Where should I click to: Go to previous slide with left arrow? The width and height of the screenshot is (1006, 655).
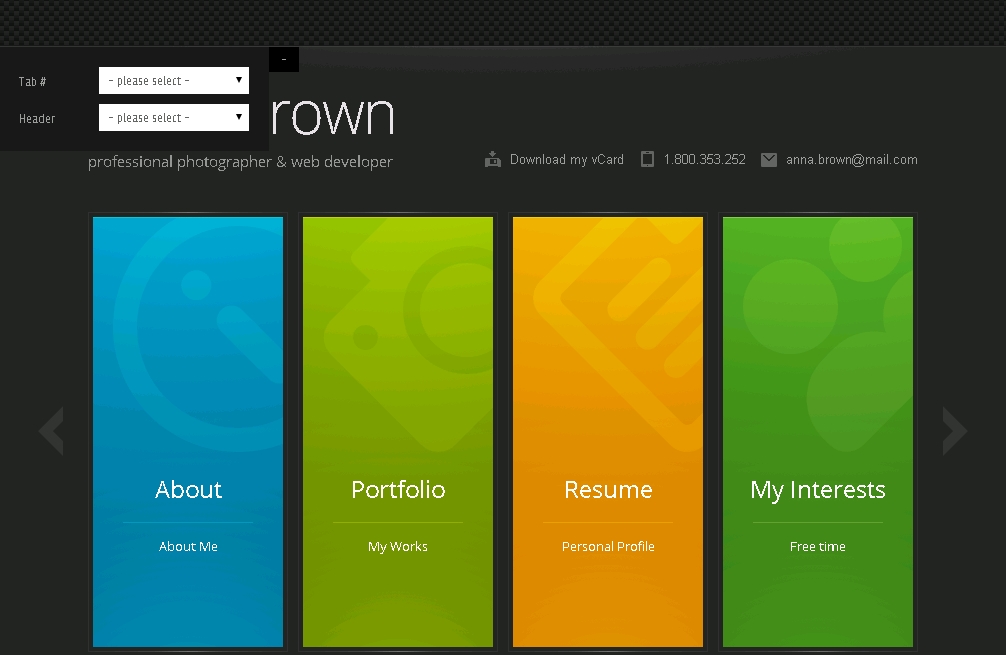click(x=51, y=431)
